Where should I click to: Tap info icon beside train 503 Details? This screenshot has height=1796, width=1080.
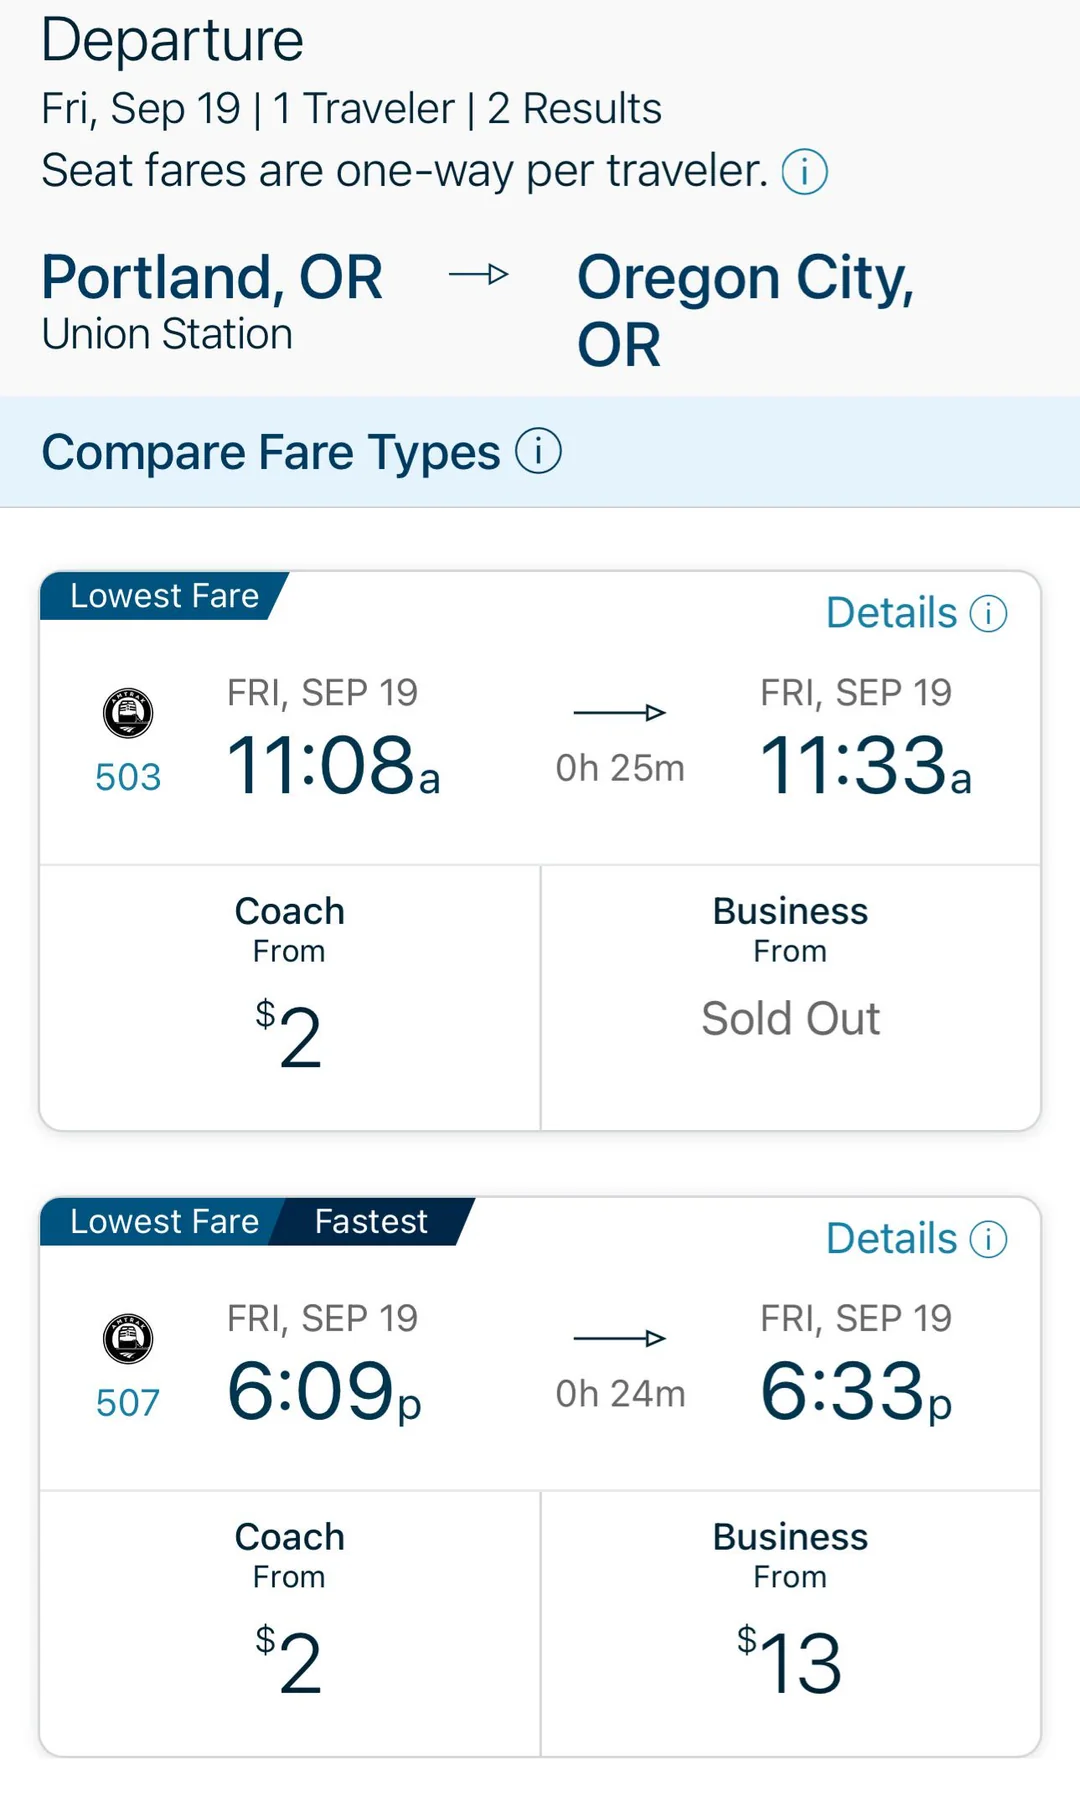988,614
